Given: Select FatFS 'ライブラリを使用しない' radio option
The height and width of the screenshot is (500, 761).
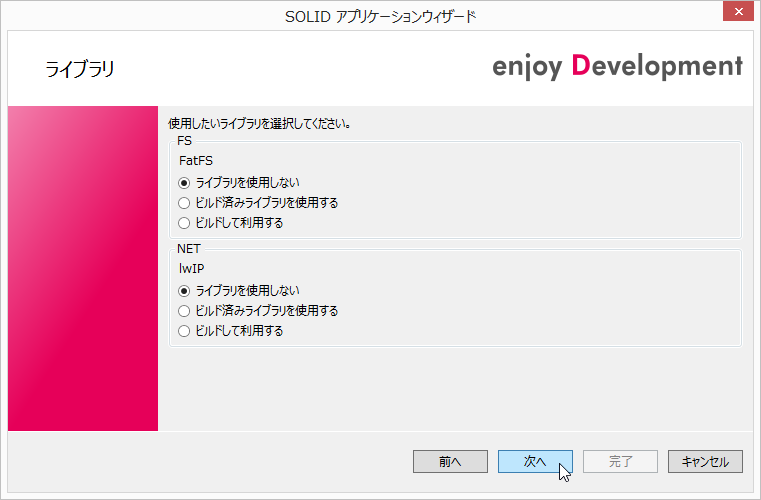Looking at the screenshot, I should [184, 183].
